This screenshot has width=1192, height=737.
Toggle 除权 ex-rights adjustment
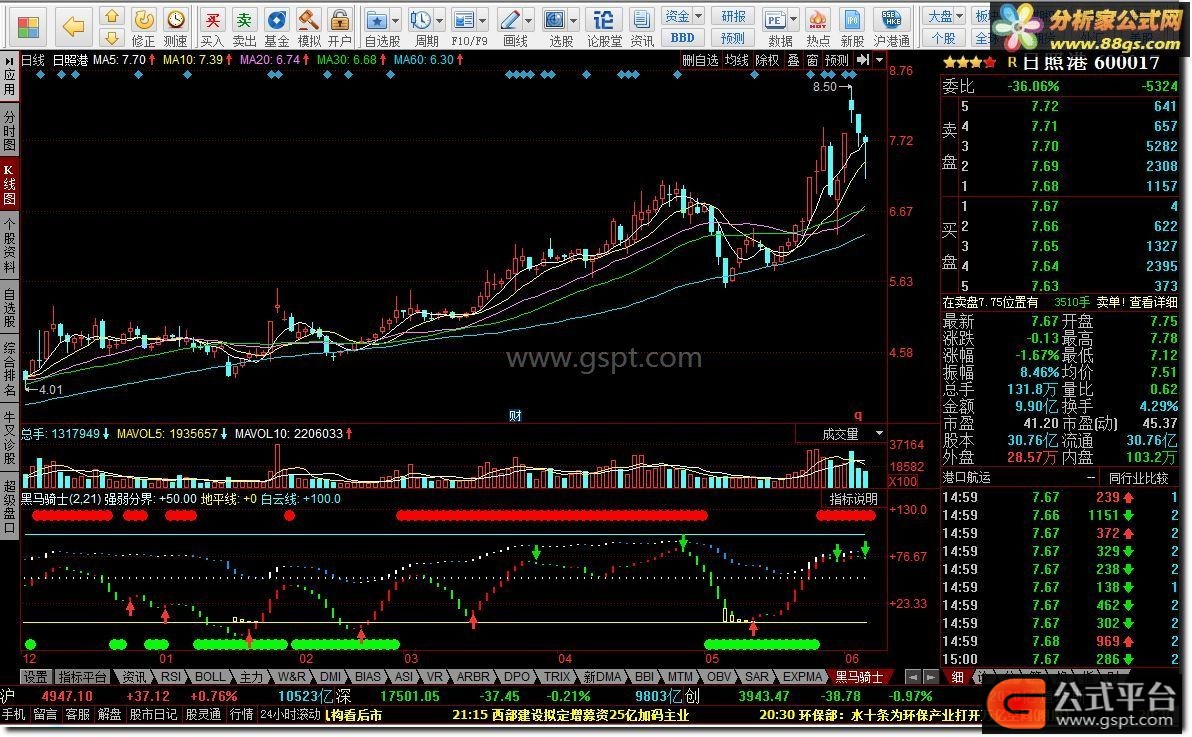coord(766,60)
